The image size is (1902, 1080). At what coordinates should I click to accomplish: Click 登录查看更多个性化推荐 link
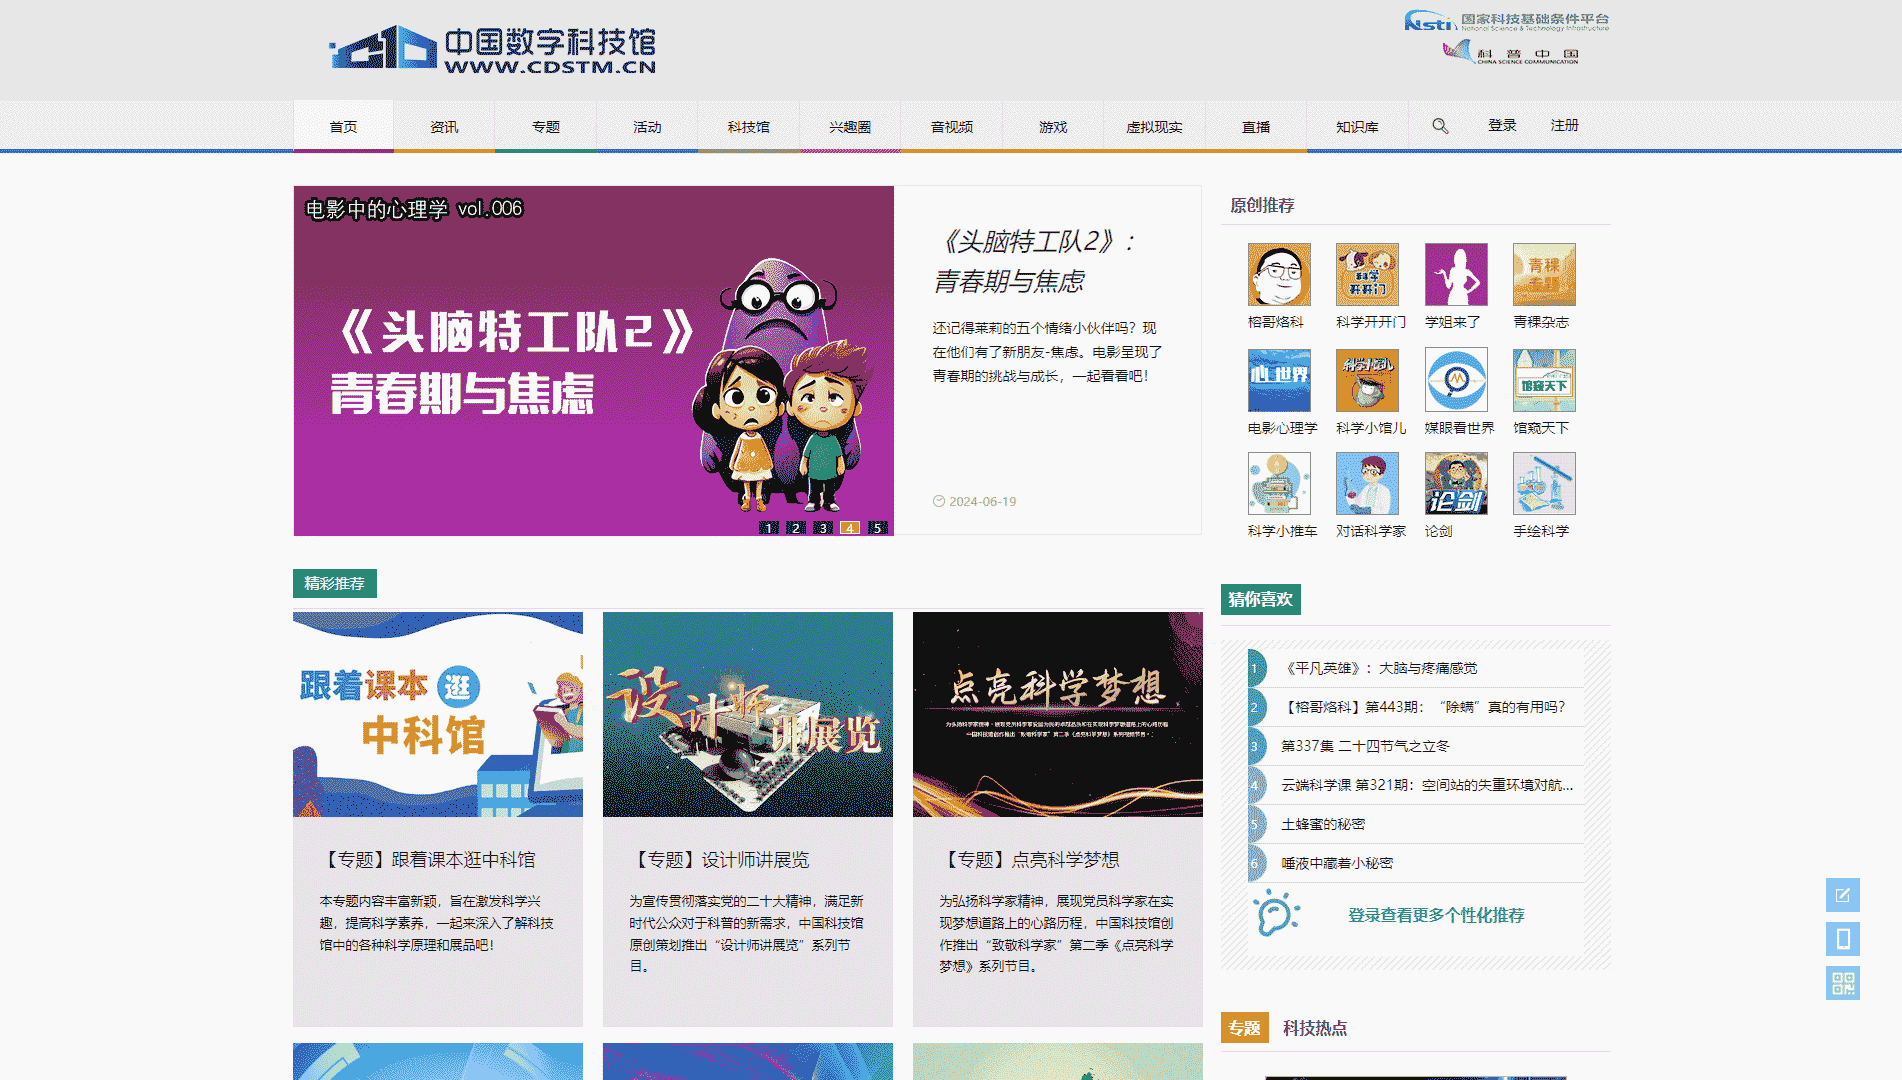[x=1436, y=915]
